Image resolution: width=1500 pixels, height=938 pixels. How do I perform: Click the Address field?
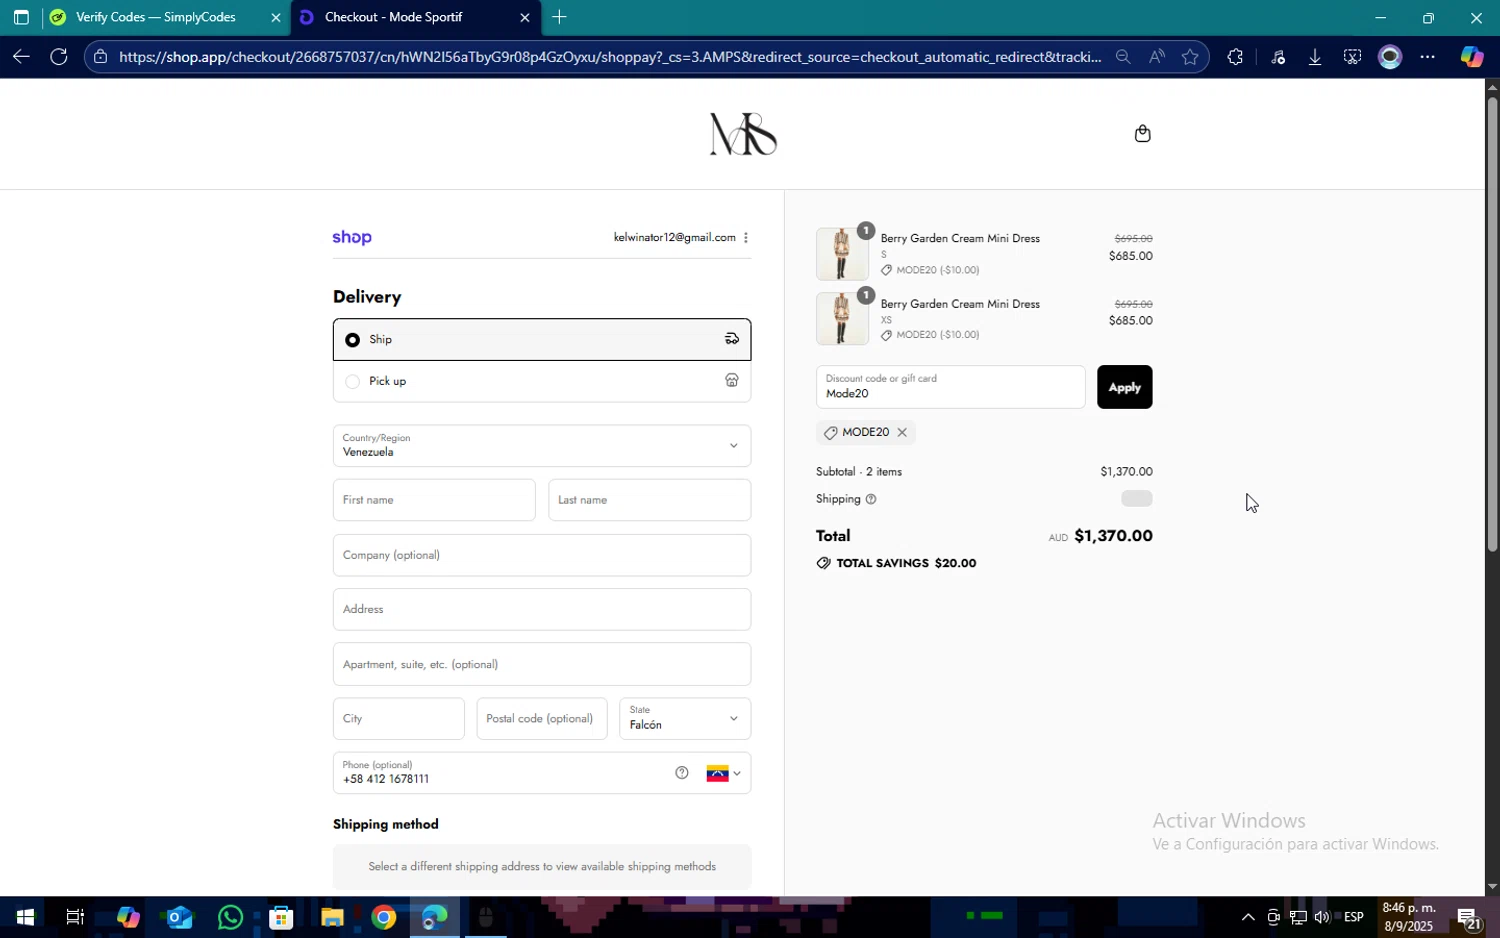coord(542,609)
